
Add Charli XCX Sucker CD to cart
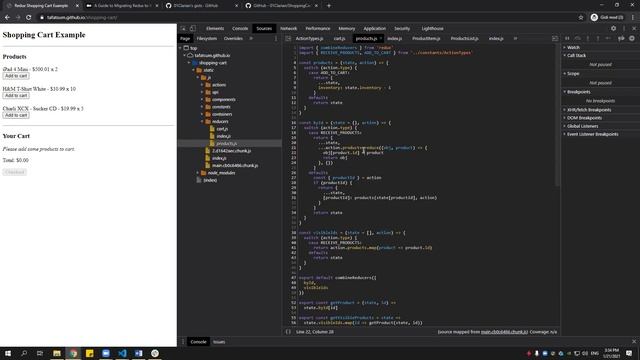coord(16,115)
